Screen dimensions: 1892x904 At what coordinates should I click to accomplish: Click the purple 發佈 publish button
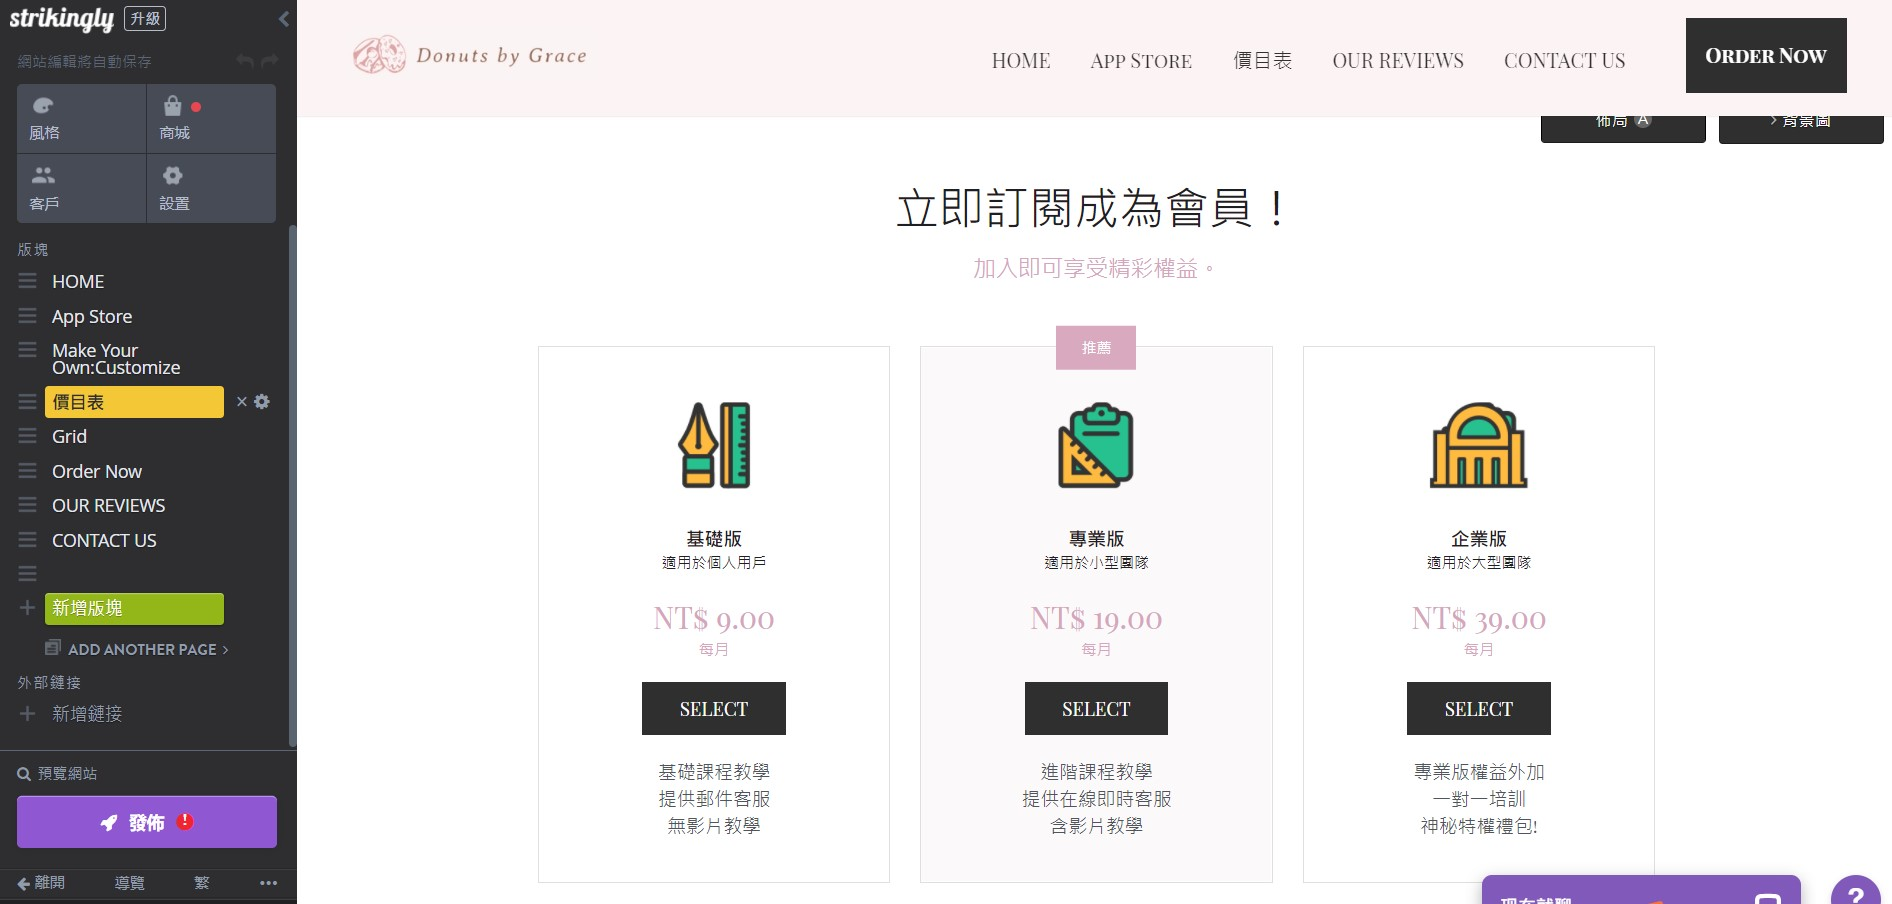[x=146, y=821]
